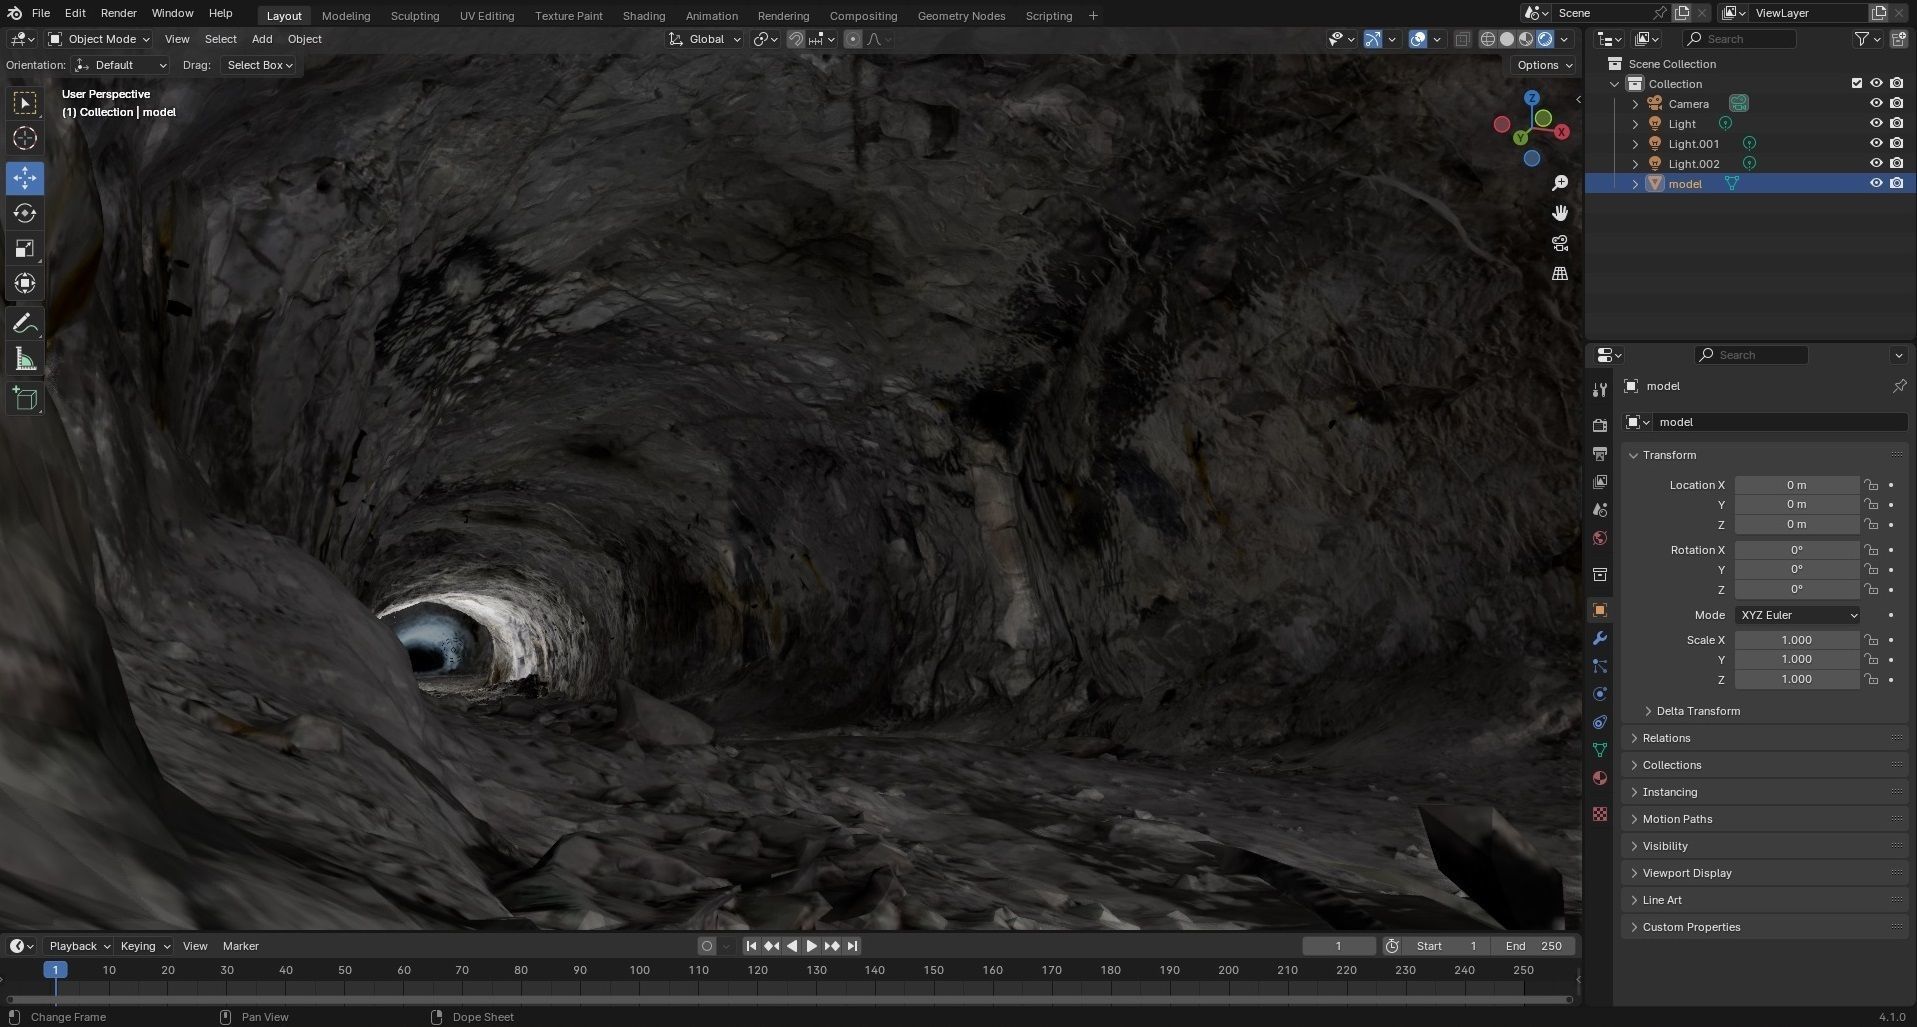This screenshot has height=1027, width=1917.
Task: Click the Pan view hand icon
Action: tap(1559, 213)
